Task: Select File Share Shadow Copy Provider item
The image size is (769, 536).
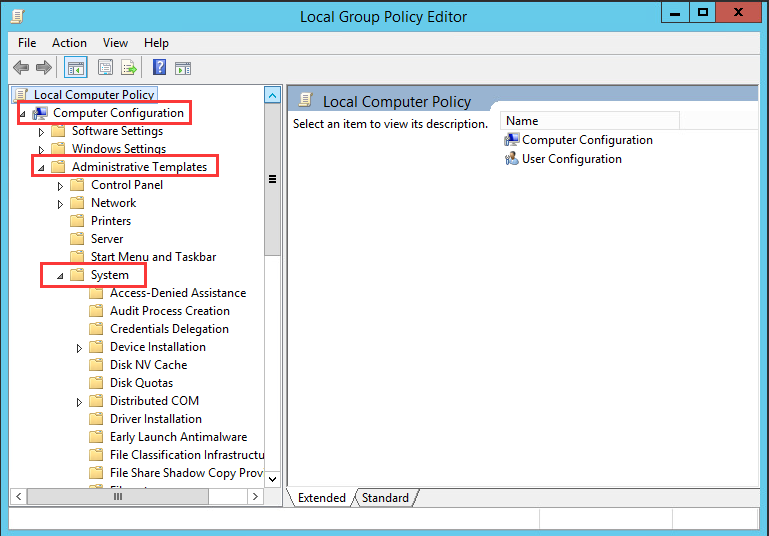Action: click(186, 473)
